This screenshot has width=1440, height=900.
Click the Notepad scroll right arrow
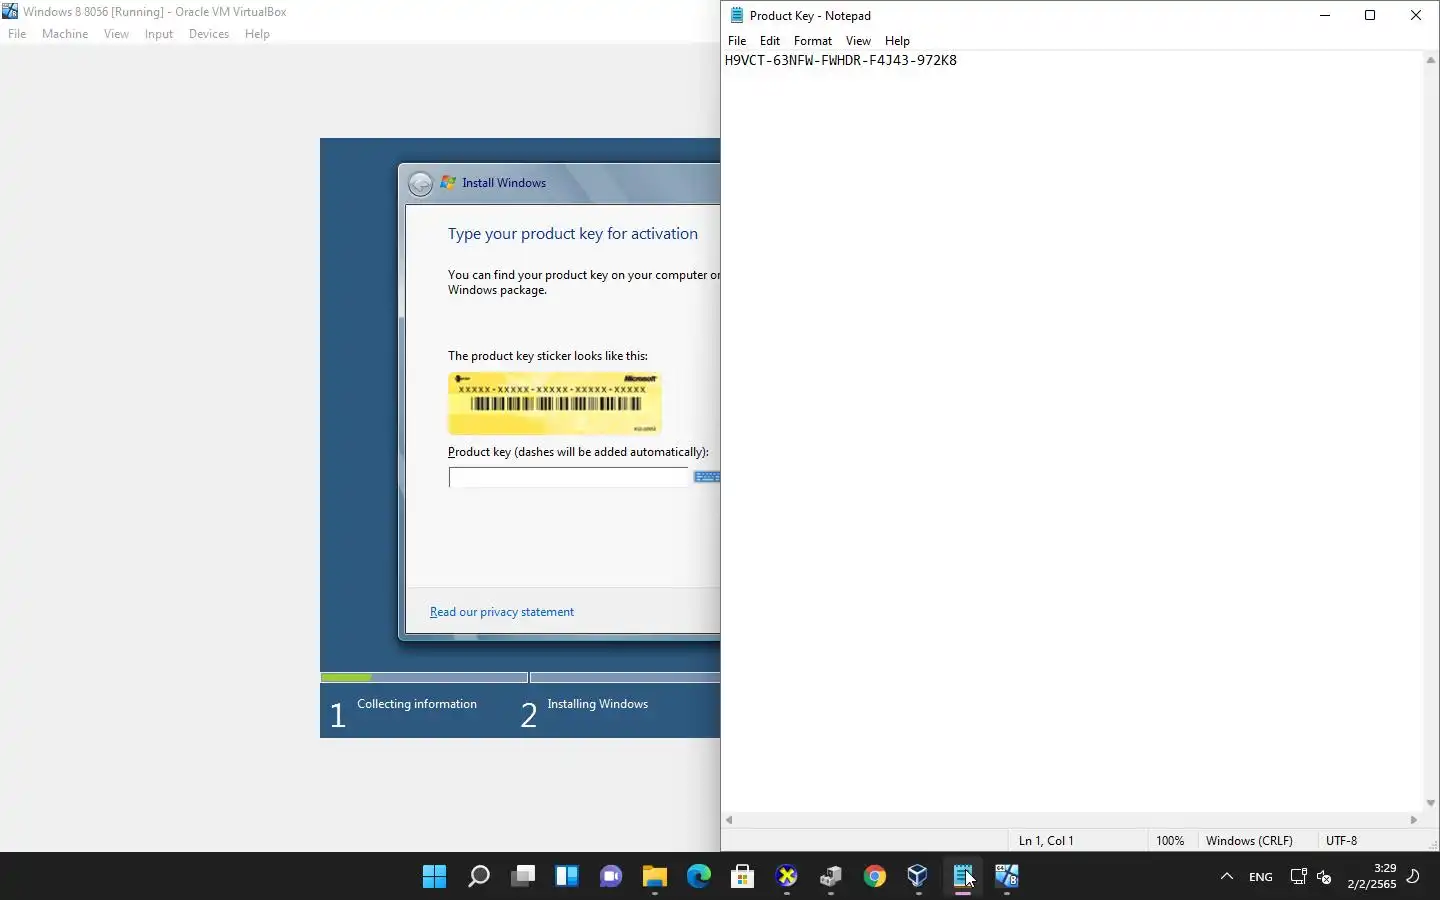point(1414,820)
